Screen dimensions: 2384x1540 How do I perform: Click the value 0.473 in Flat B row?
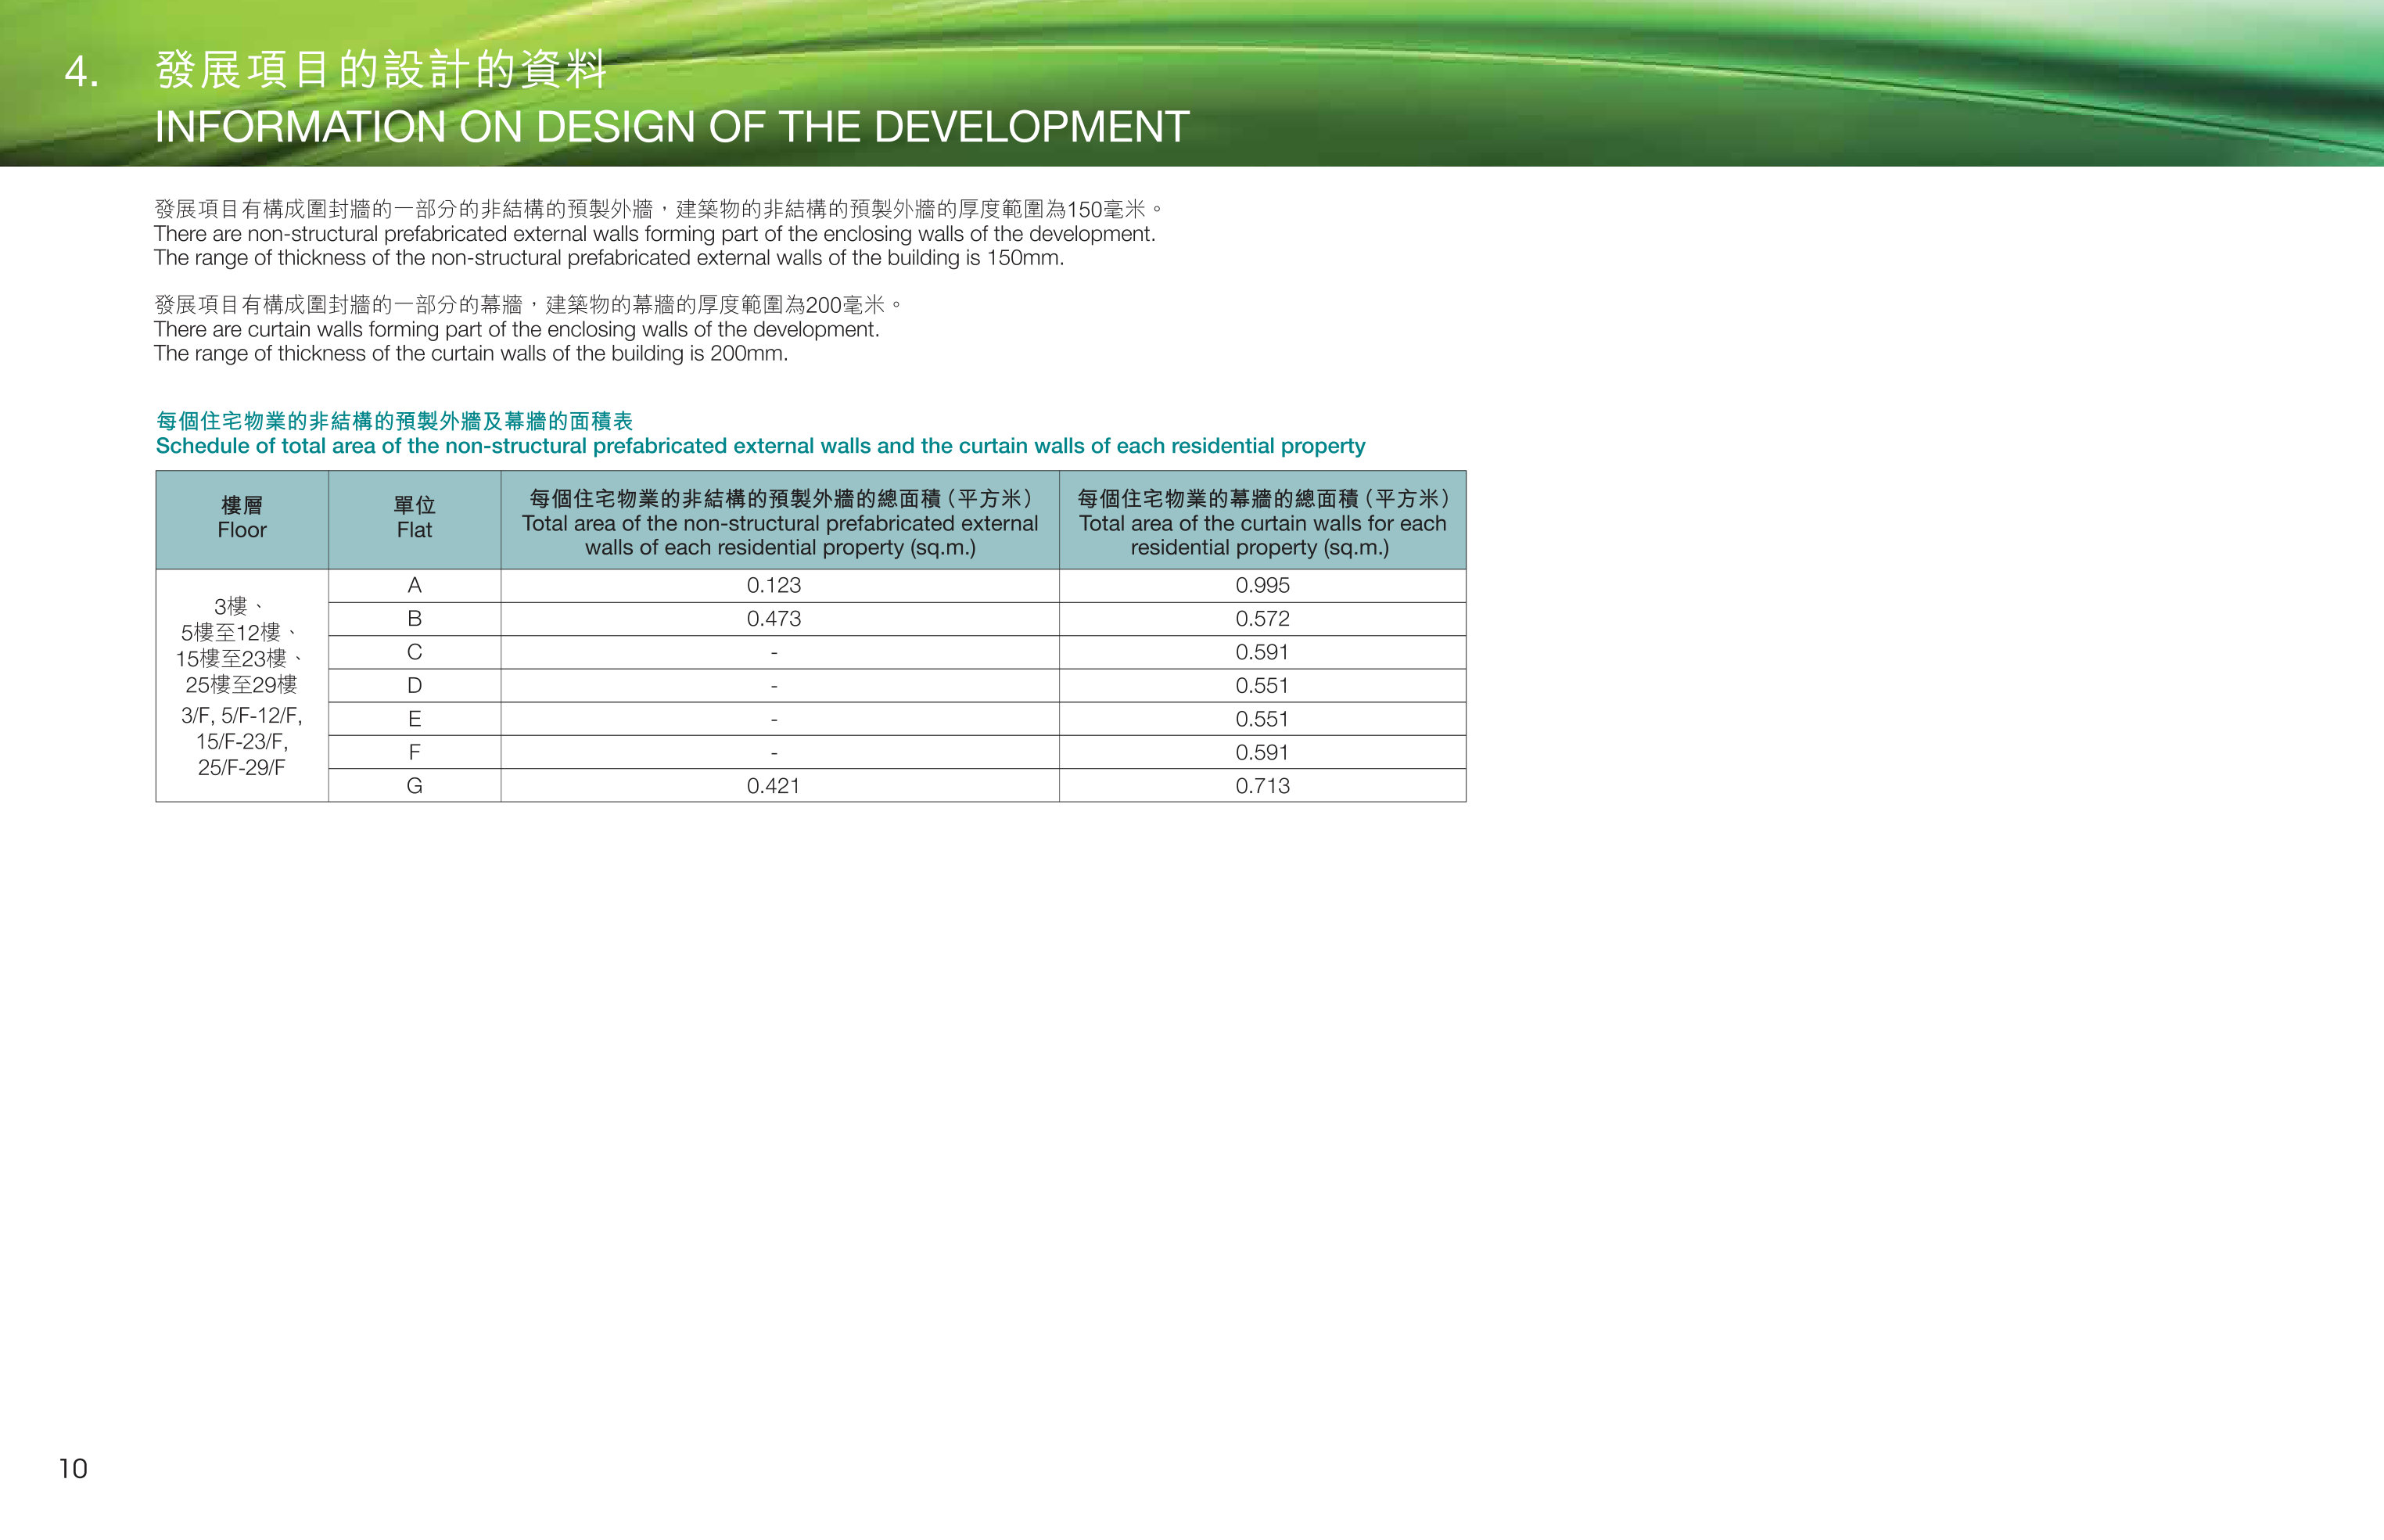(x=774, y=619)
